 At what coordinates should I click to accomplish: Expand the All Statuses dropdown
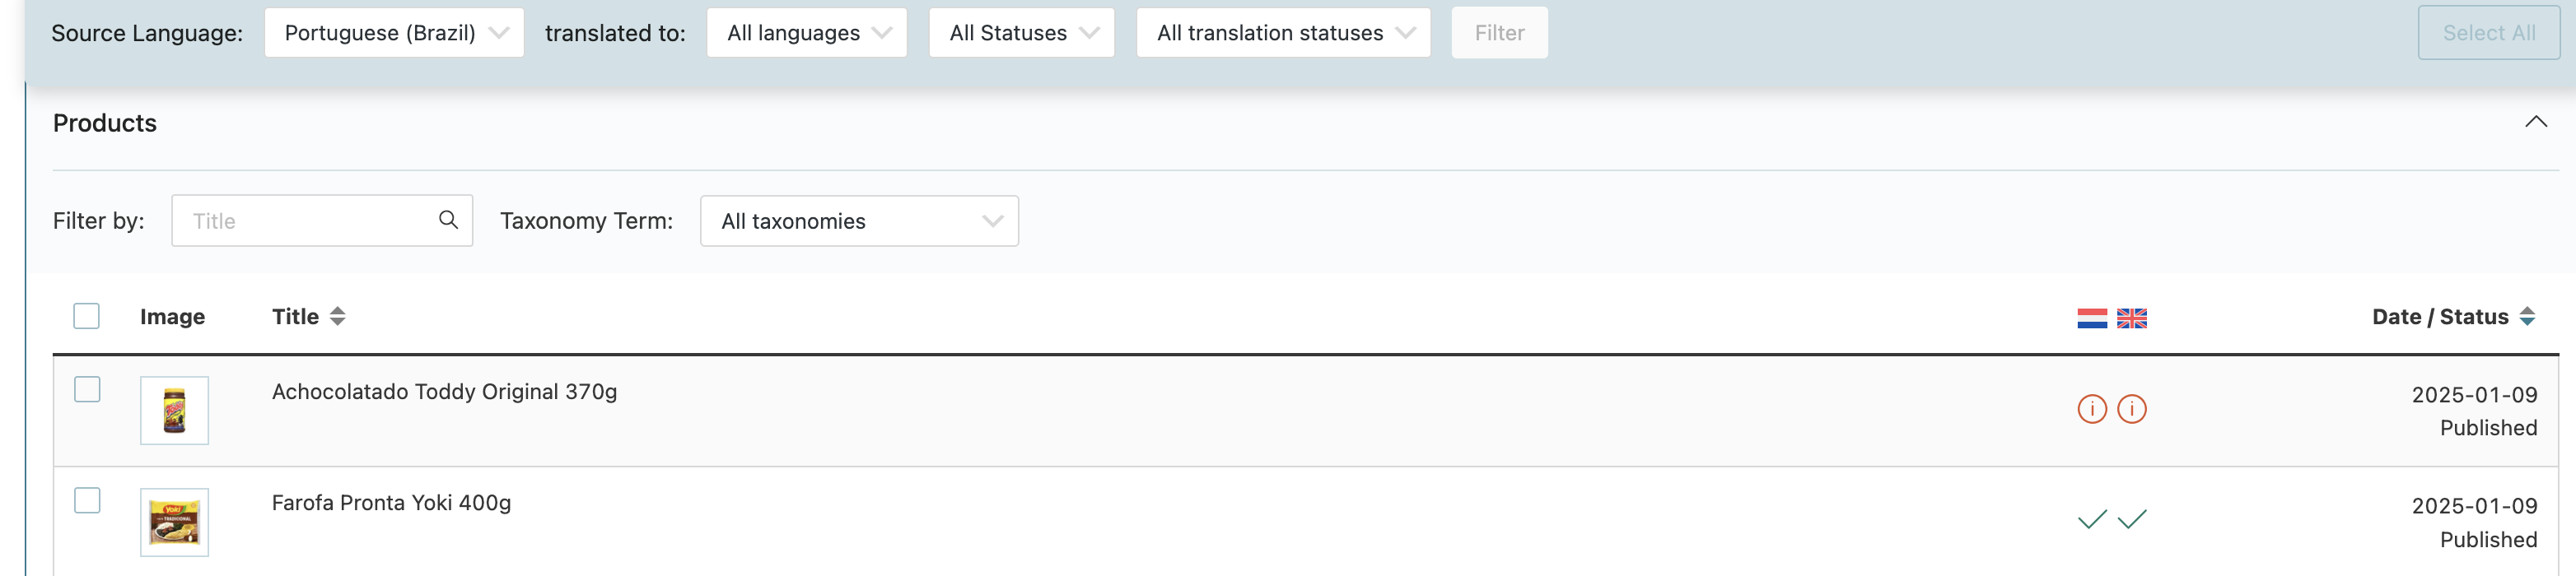tap(1021, 33)
